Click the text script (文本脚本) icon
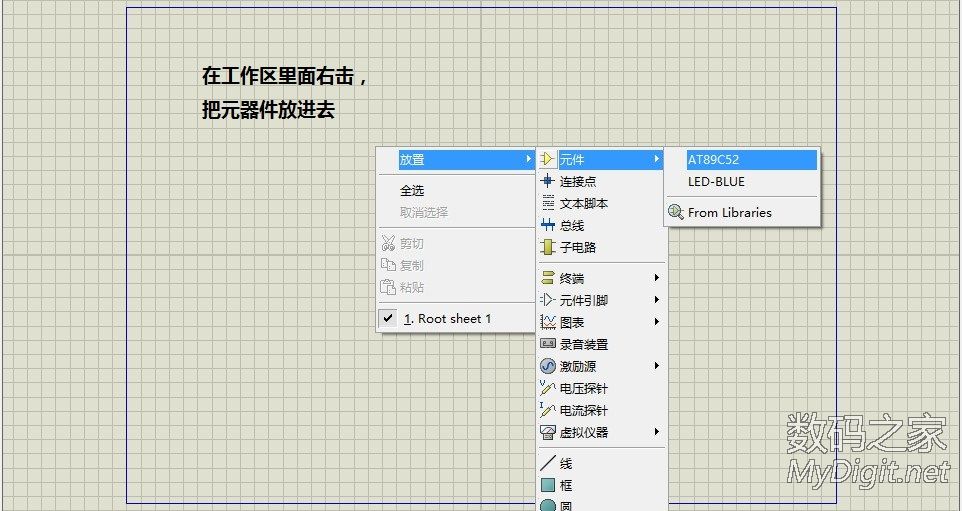 (x=547, y=203)
